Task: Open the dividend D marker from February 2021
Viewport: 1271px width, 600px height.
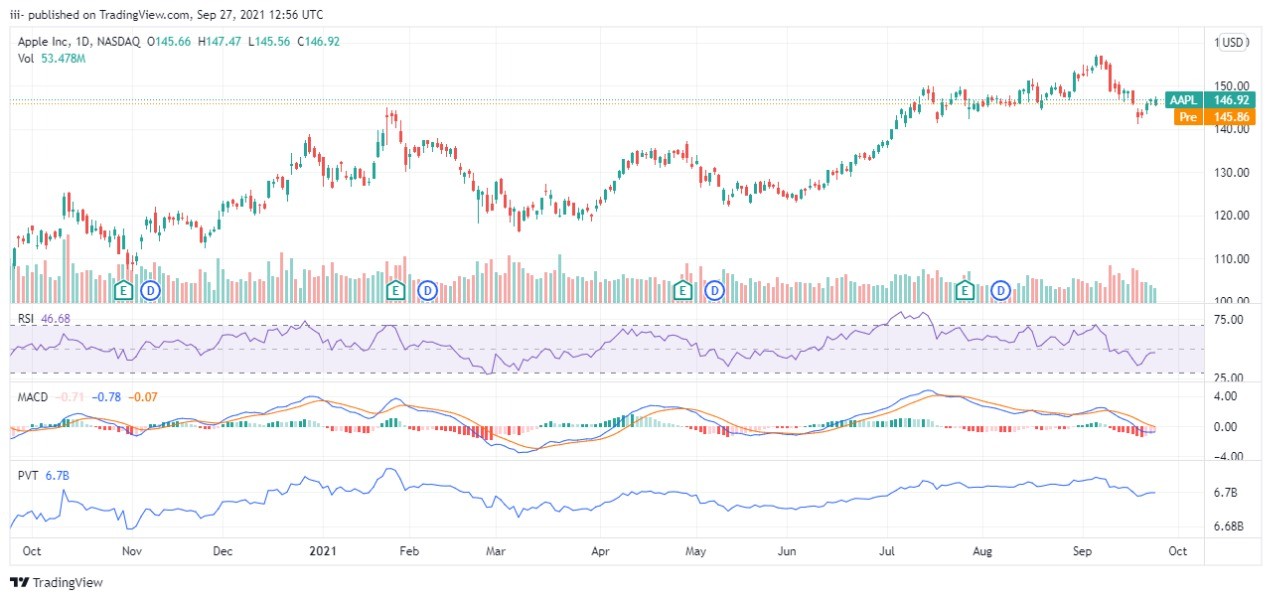Action: 427,290
